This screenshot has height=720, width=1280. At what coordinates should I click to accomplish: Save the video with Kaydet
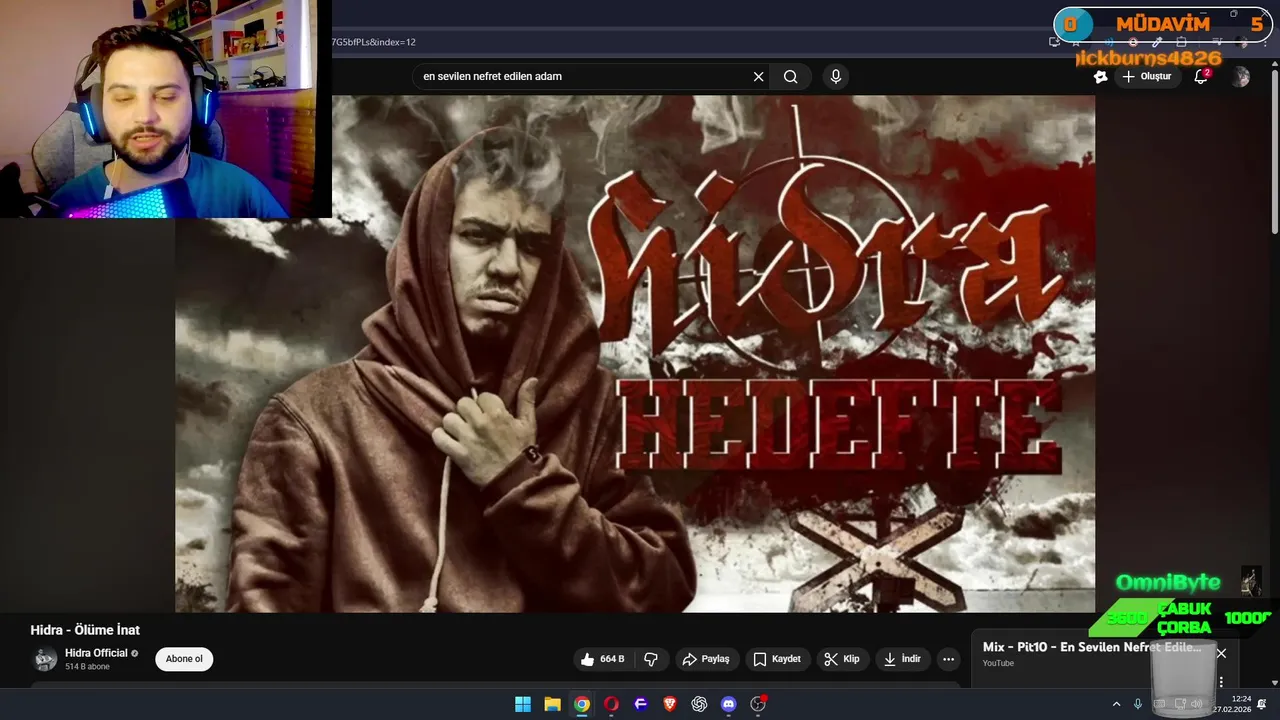777,659
